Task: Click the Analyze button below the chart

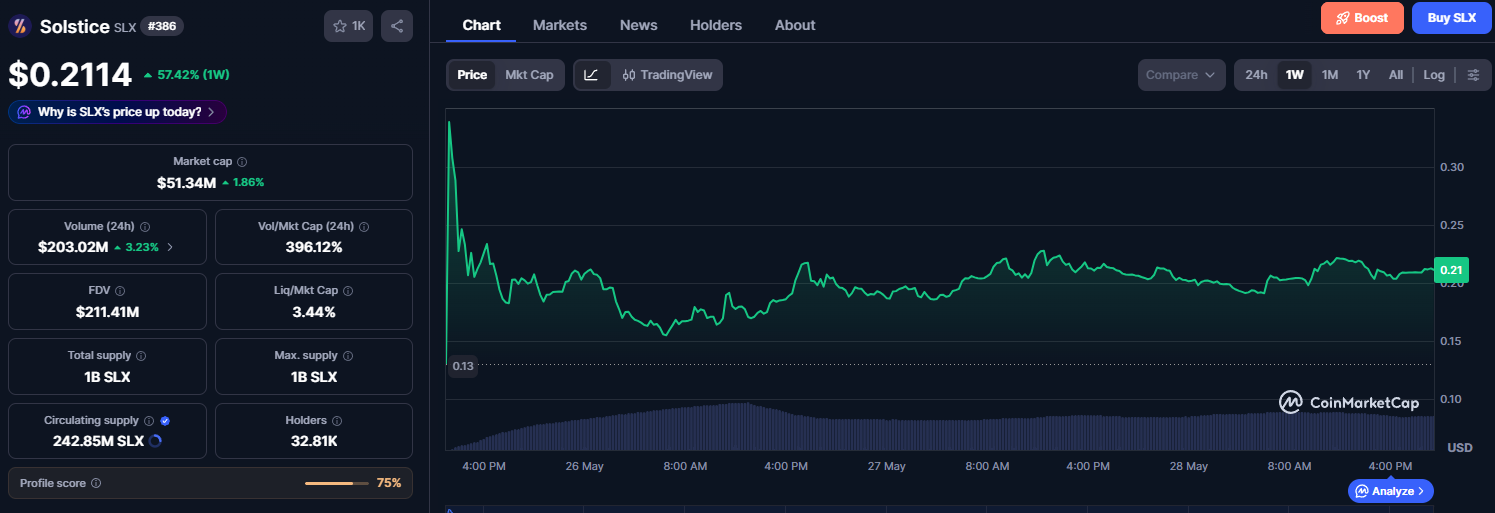Action: (x=1390, y=491)
